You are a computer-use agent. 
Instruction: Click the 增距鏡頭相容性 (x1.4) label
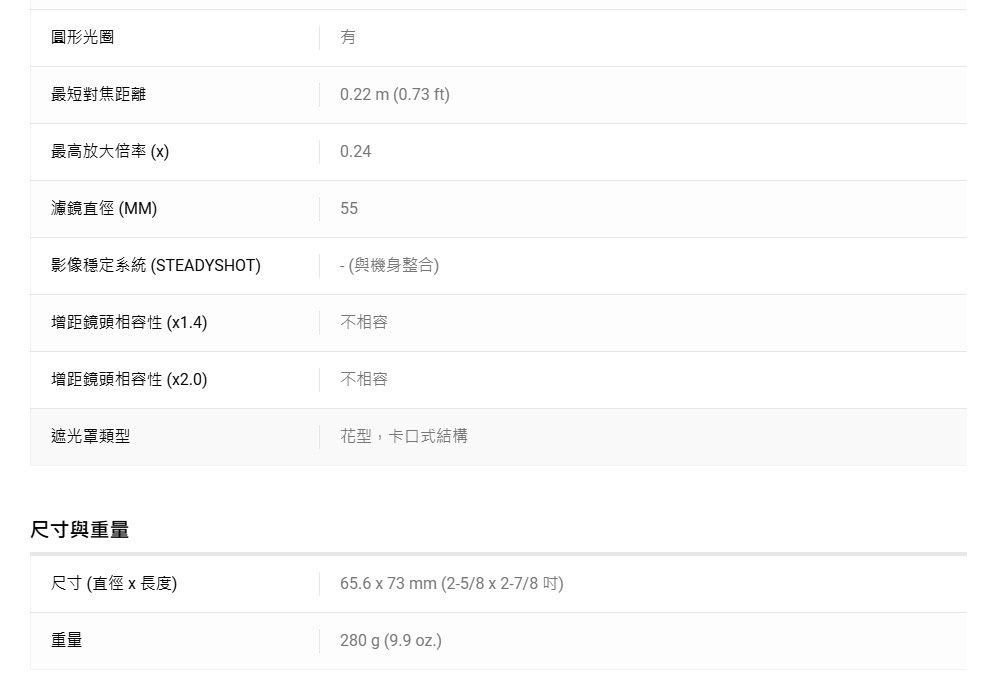(x=129, y=322)
